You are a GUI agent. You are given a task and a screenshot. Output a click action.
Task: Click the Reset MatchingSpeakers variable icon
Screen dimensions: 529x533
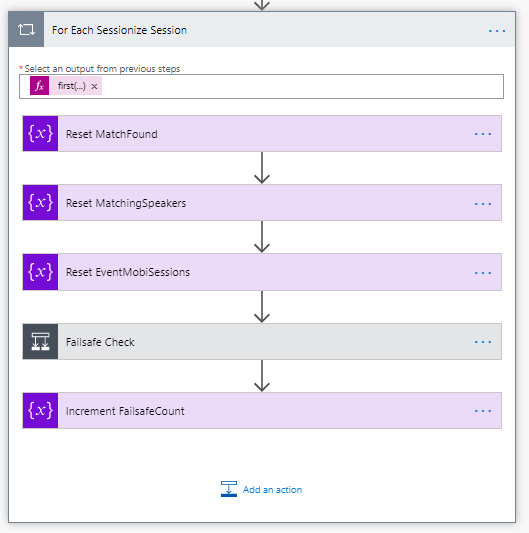pyautogui.click(x=40, y=203)
